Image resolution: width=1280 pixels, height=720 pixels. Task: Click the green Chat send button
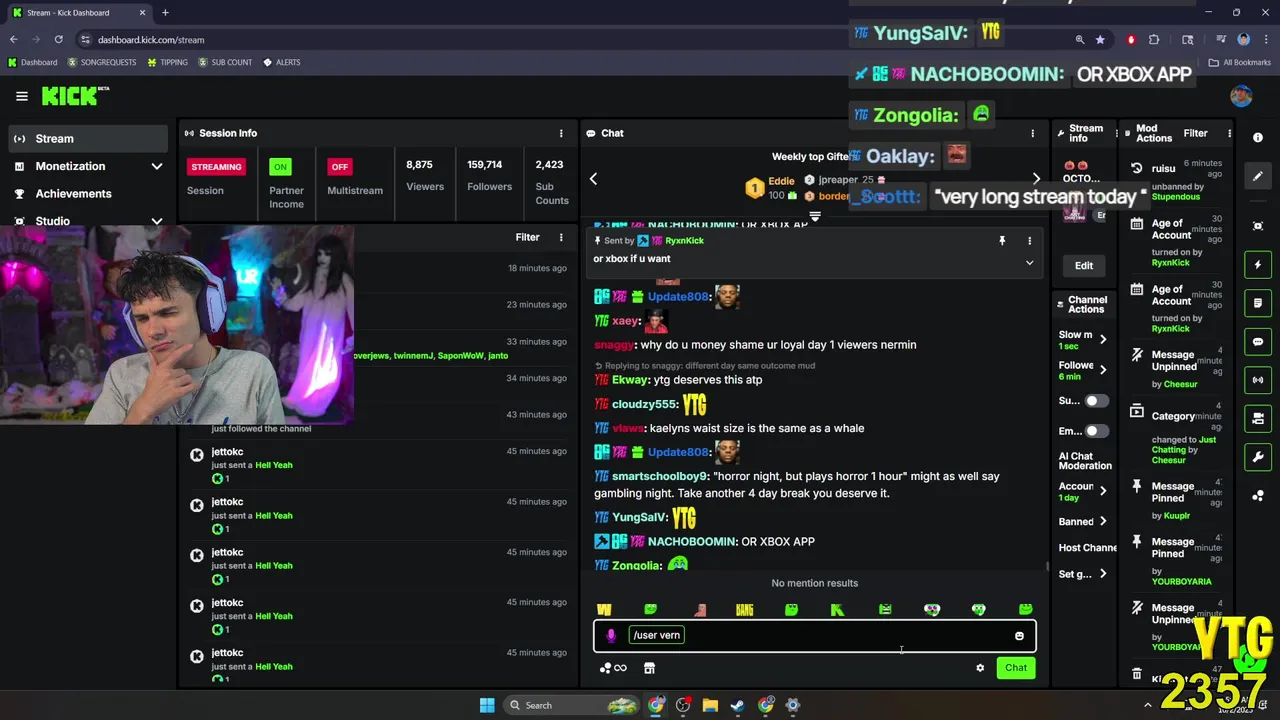coord(1016,668)
